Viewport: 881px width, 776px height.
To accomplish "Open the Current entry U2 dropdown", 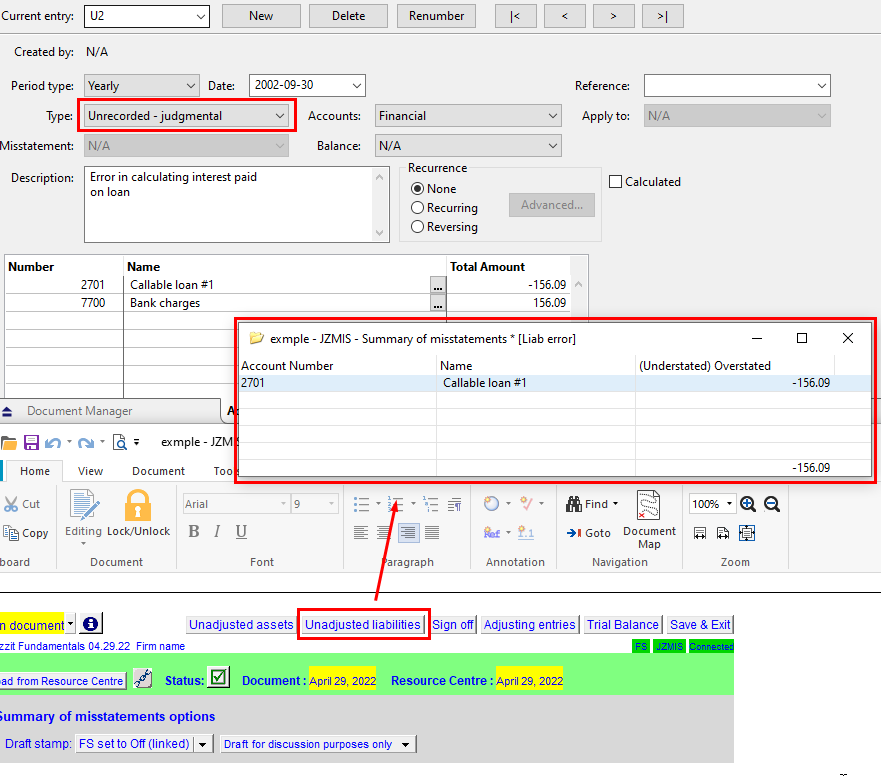I will [x=147, y=16].
